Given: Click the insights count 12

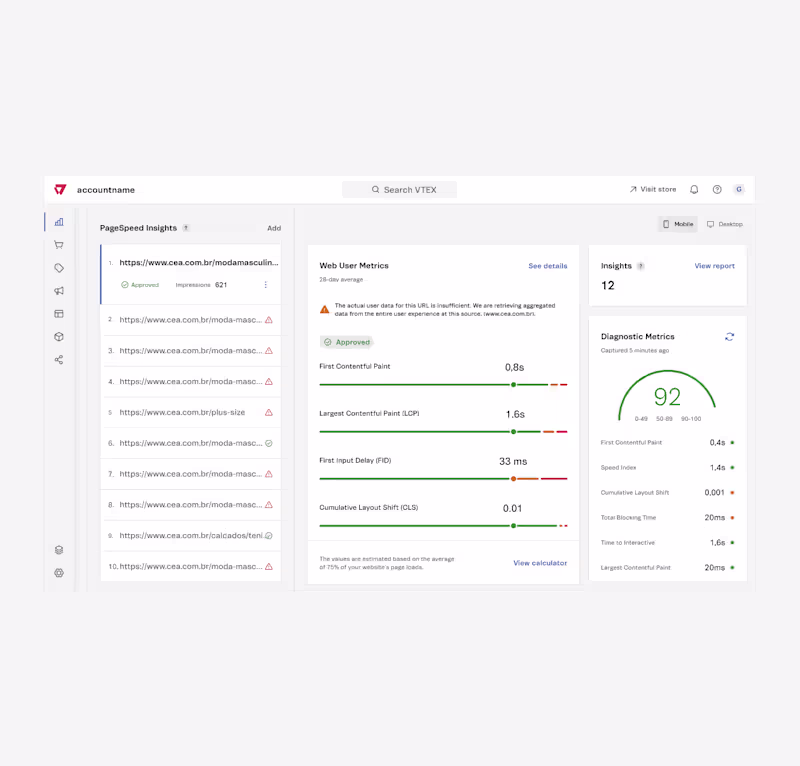Looking at the screenshot, I should [x=608, y=285].
